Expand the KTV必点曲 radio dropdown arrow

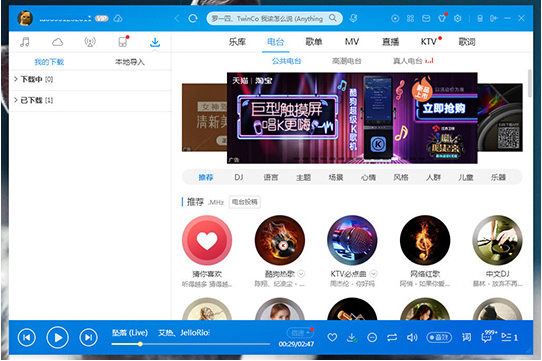[373, 274]
